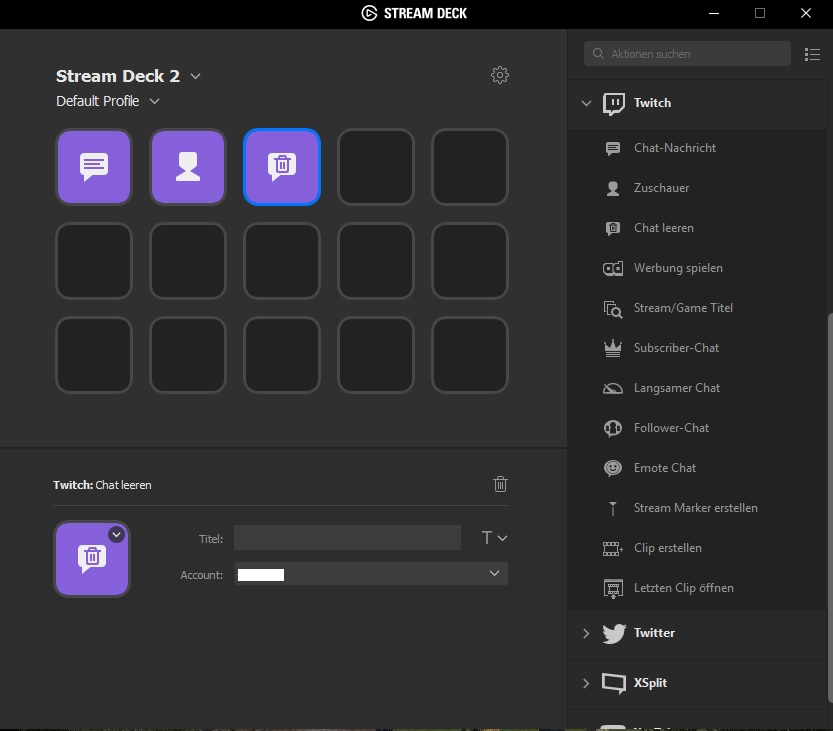The height and width of the screenshot is (731, 833).
Task: Select Chat leeren label in the action list
Action: [x=664, y=228]
